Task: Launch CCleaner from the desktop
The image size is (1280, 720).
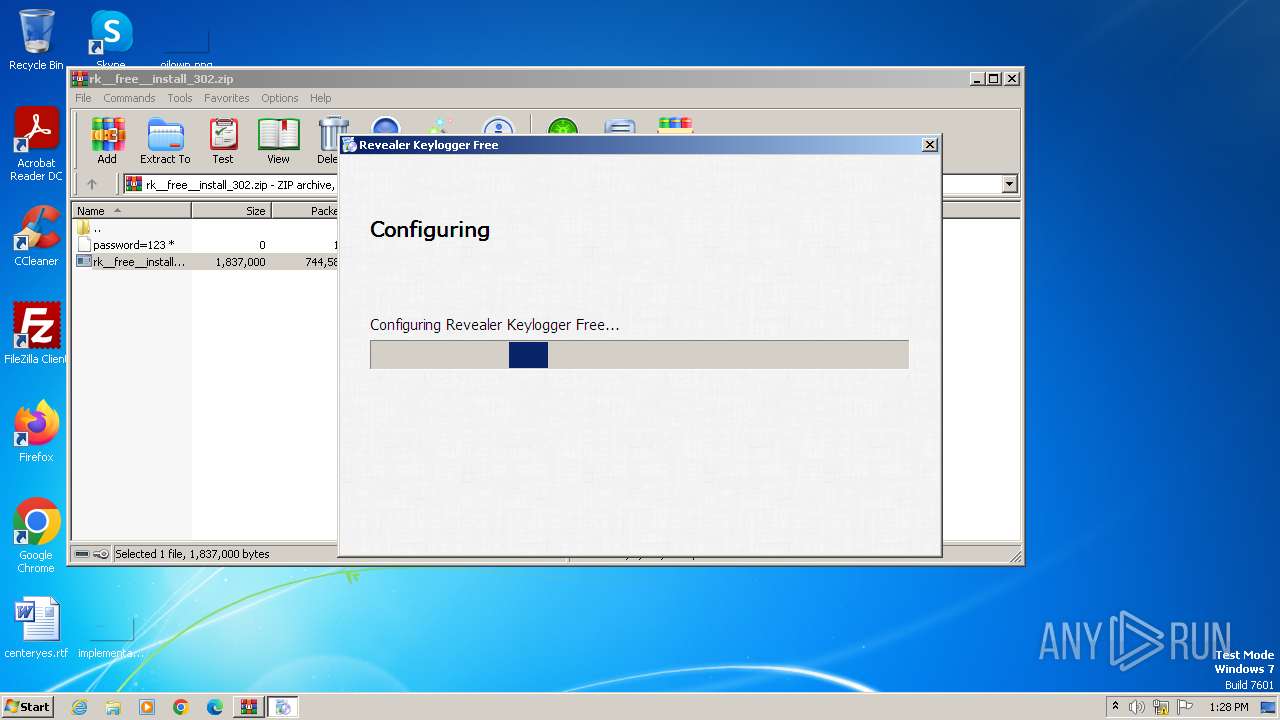Action: pos(36,236)
